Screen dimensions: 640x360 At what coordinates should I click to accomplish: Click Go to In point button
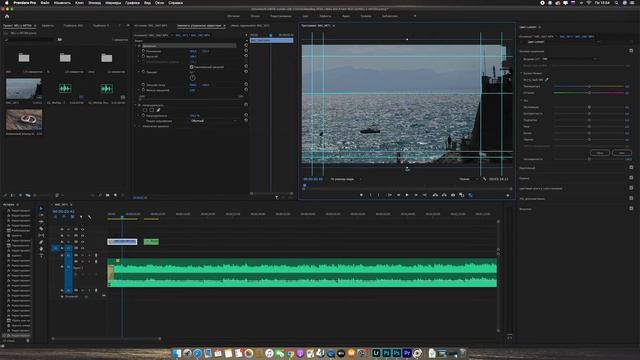[389, 195]
